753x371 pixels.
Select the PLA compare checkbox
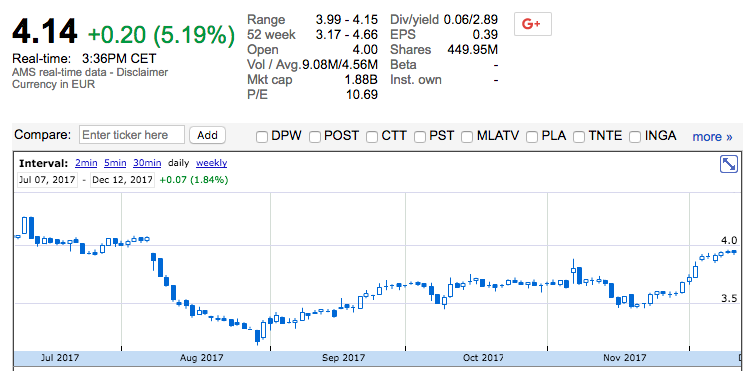pyautogui.click(x=532, y=137)
